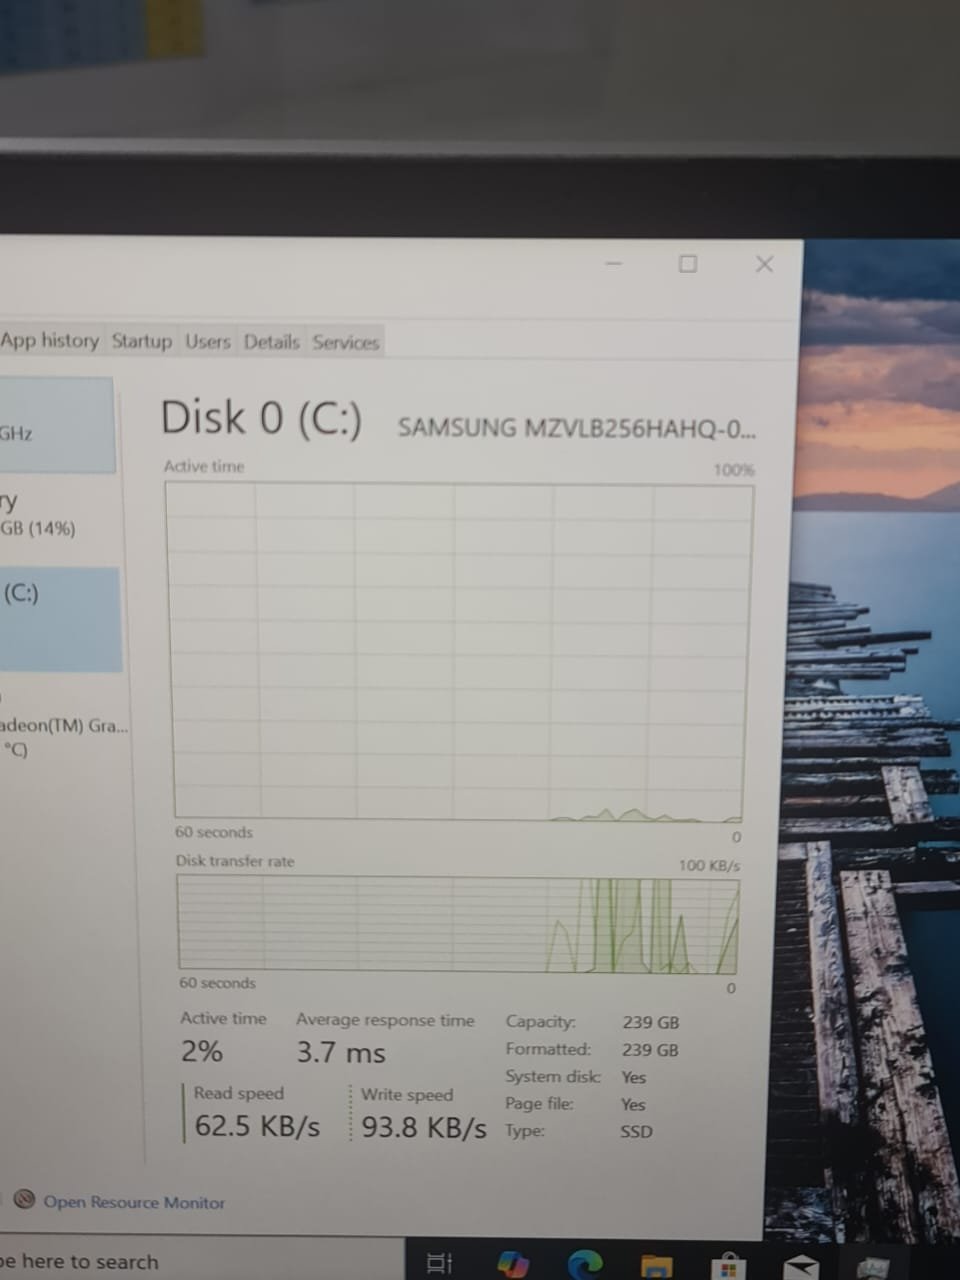Open Task View from the taskbar
Viewport: 960px width, 1280px height.
coord(440,1263)
